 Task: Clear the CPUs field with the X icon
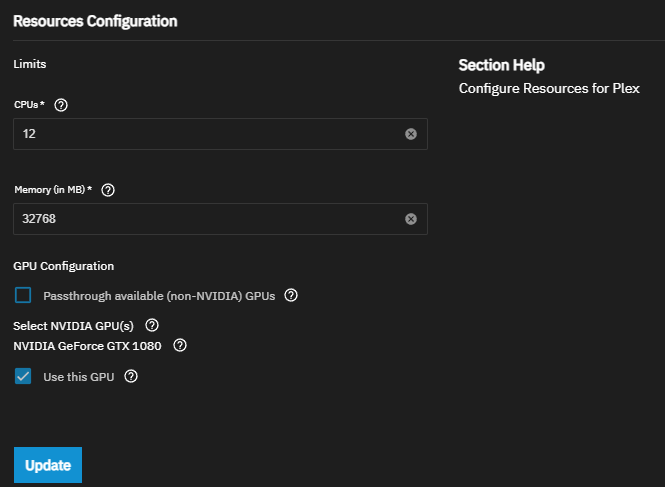click(x=411, y=134)
